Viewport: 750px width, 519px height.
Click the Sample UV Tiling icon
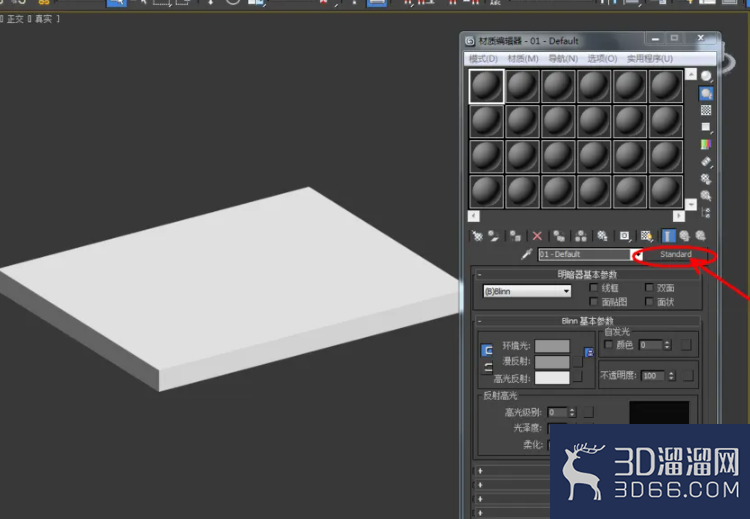click(706, 127)
